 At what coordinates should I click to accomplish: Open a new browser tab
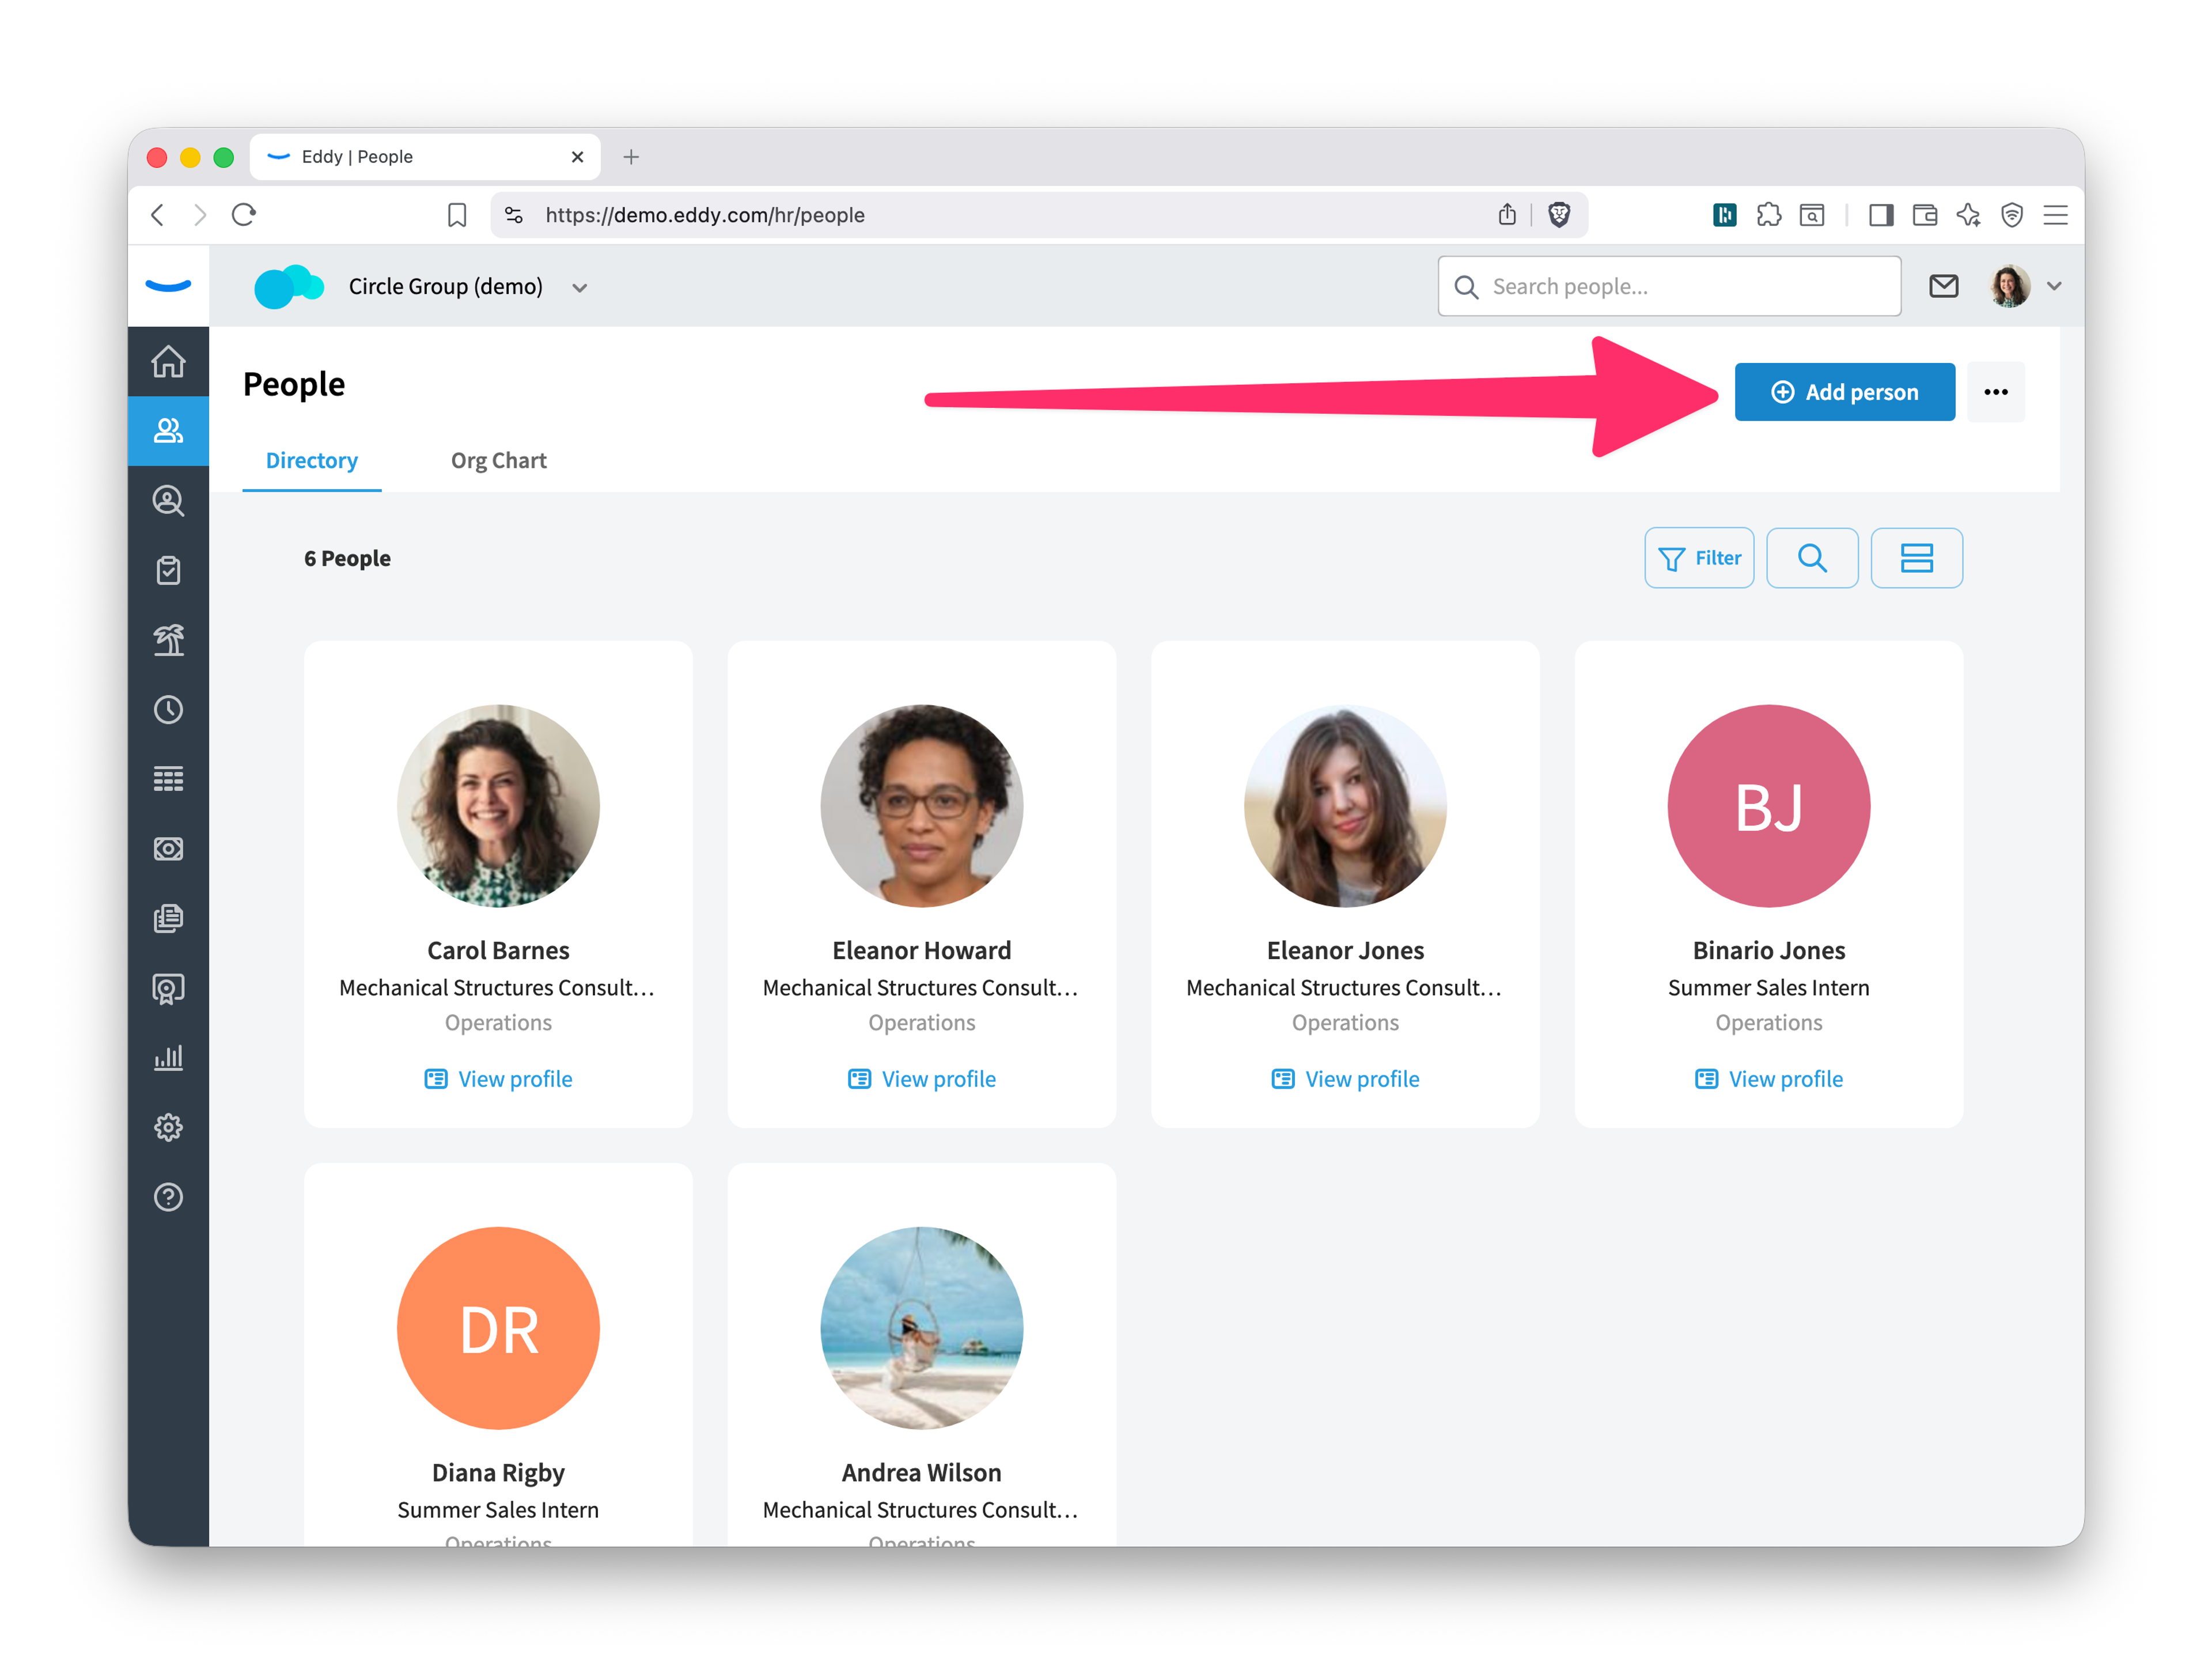click(x=631, y=157)
